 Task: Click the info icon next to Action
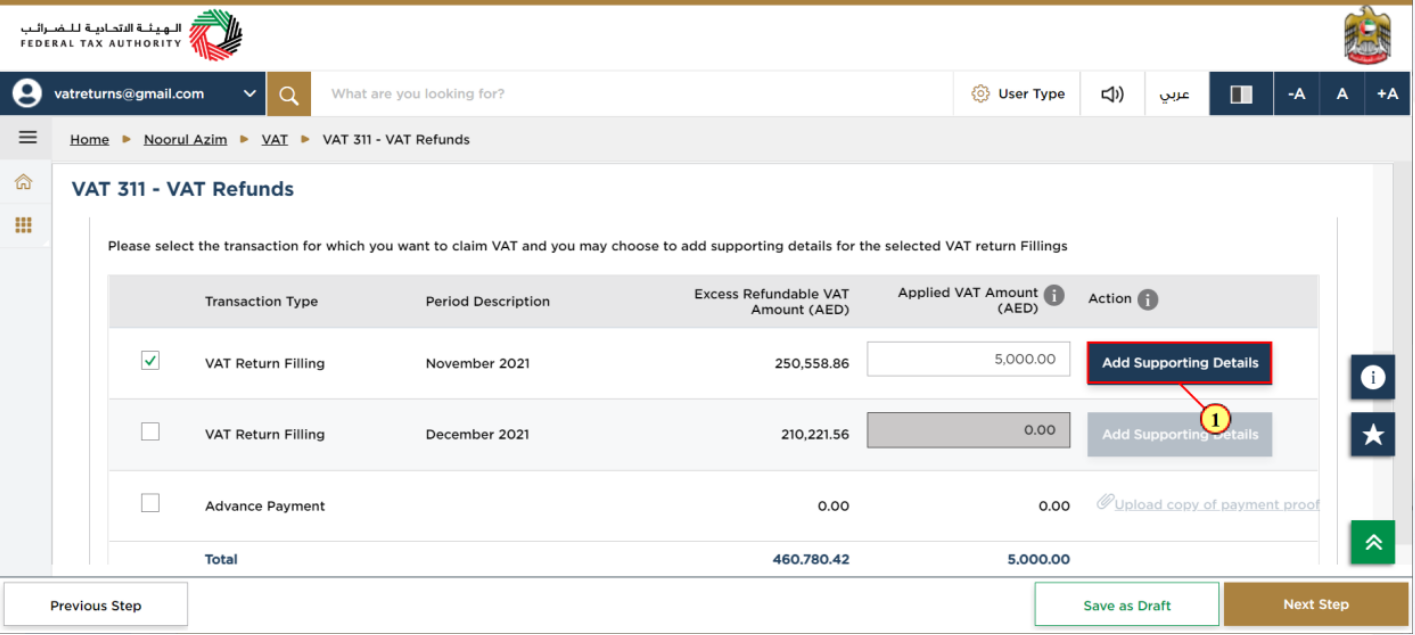tap(1148, 299)
